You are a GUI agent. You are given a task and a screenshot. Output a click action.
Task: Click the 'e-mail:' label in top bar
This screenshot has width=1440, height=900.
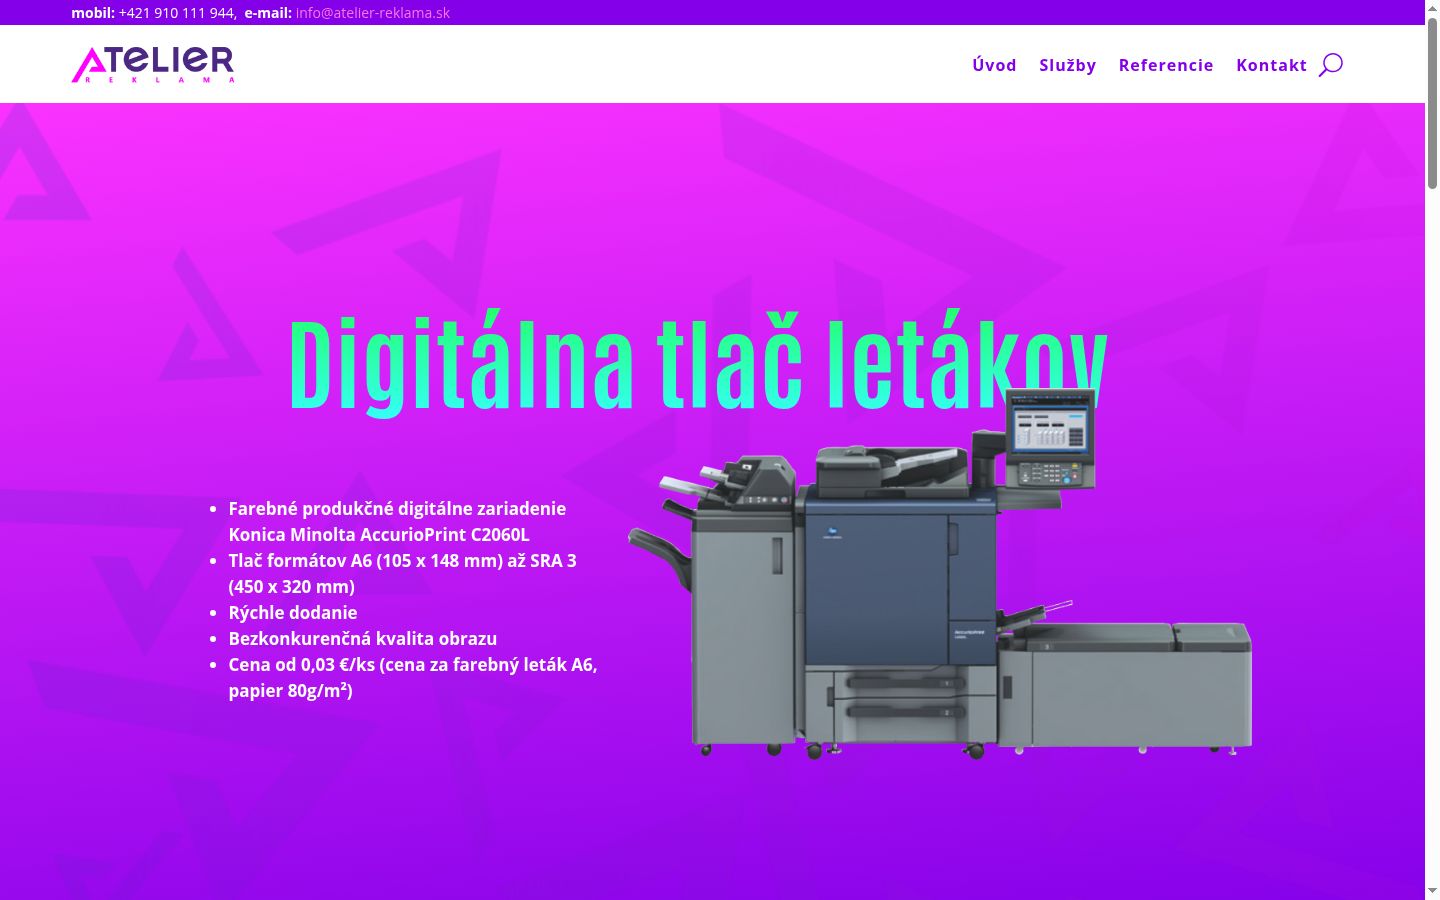tap(268, 13)
